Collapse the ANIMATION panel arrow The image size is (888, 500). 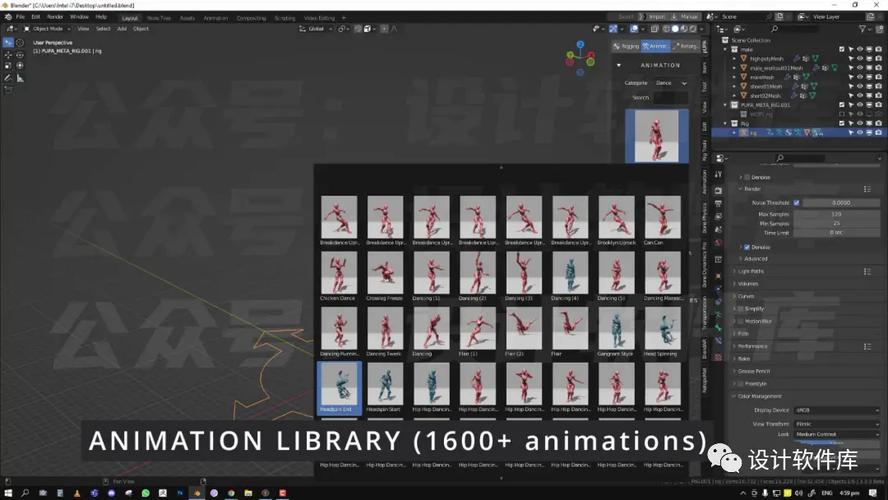click(618, 65)
